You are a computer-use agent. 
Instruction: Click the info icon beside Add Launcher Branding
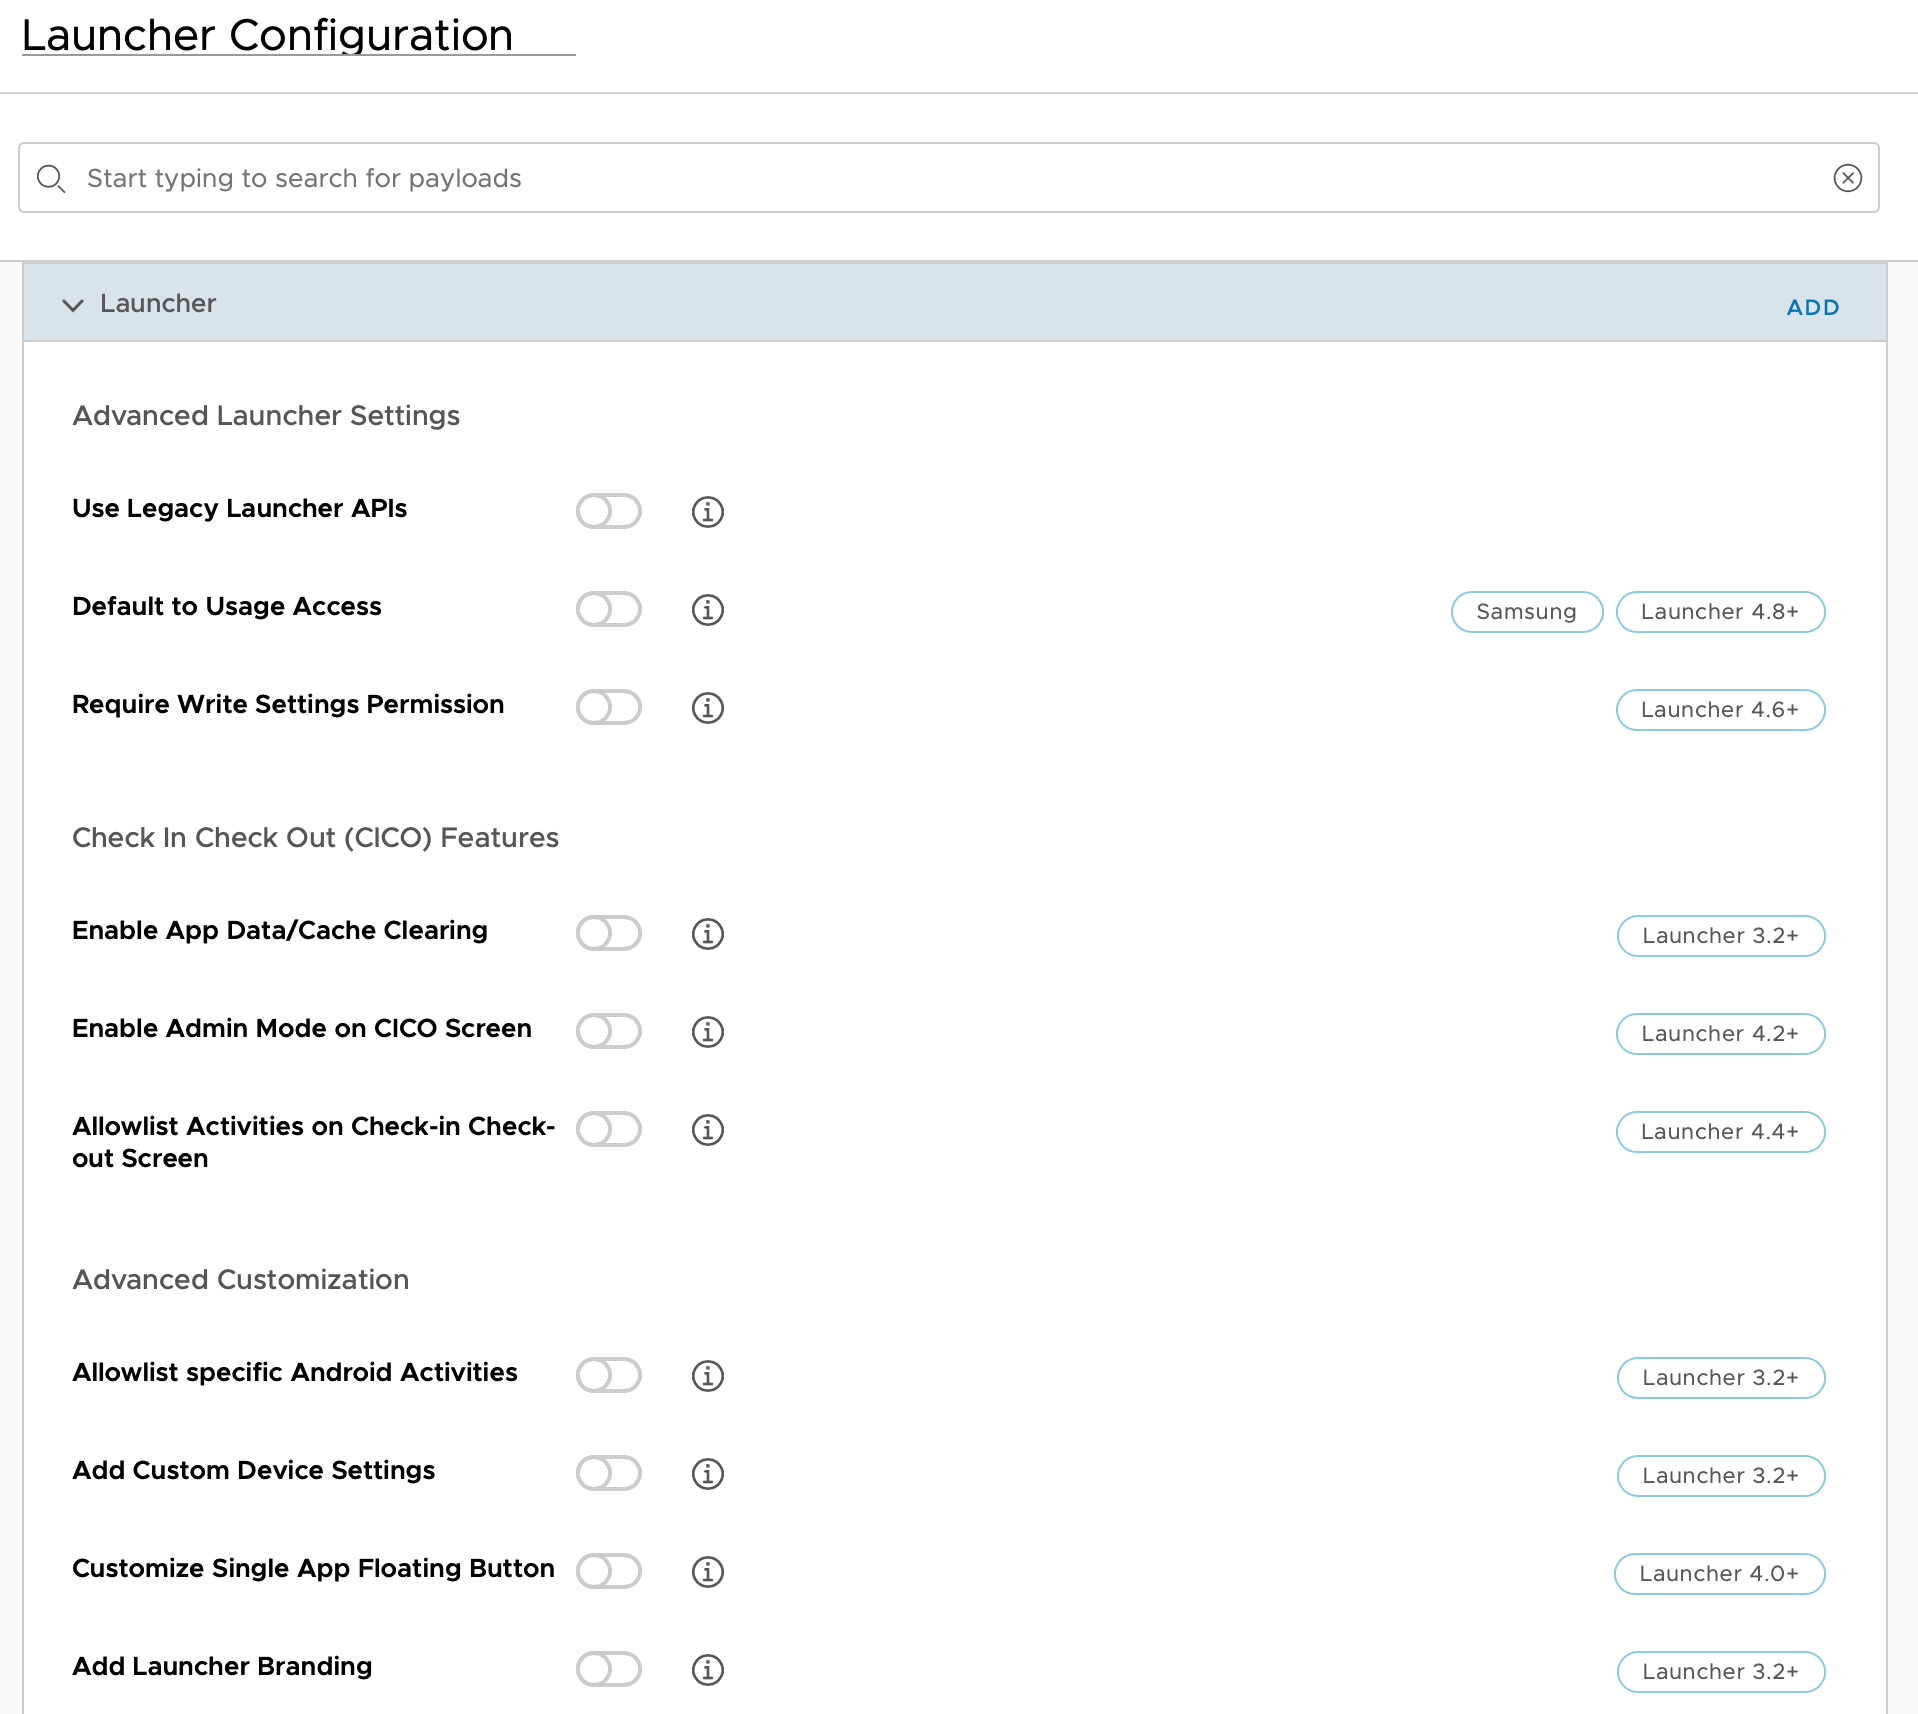(x=707, y=1669)
